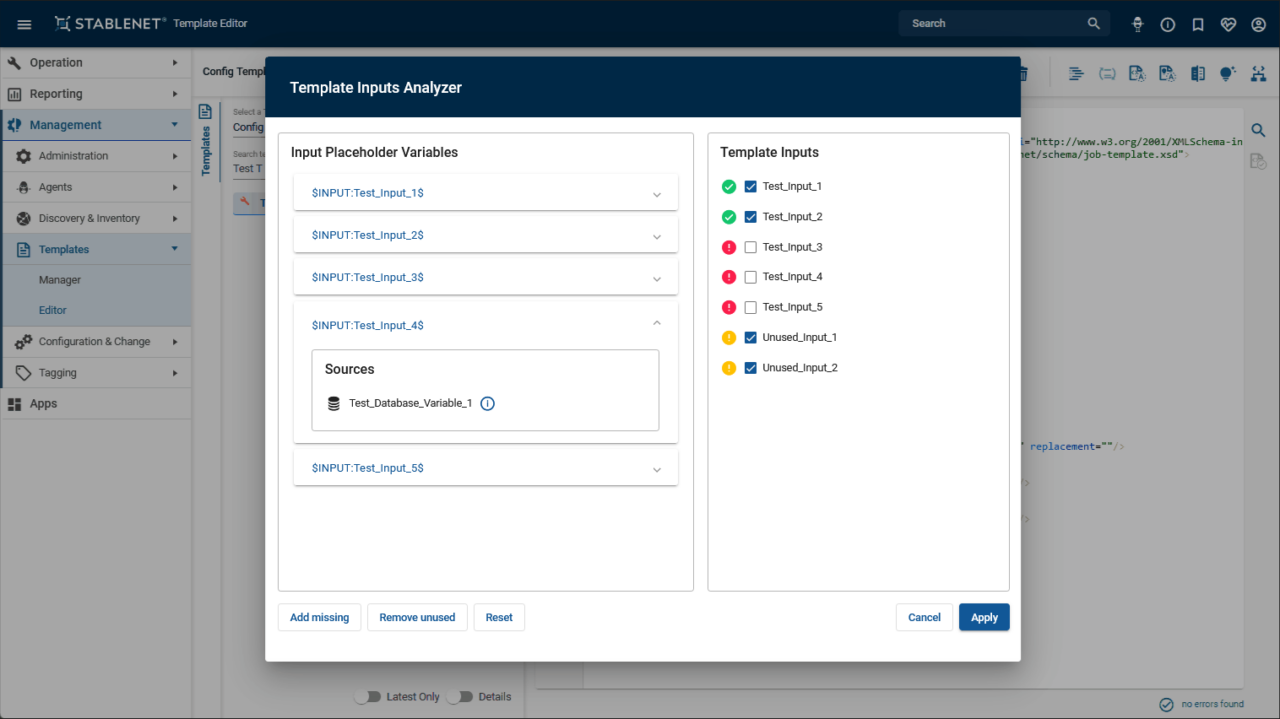Click the Apply button
Image resolution: width=1280 pixels, height=719 pixels.
(984, 617)
